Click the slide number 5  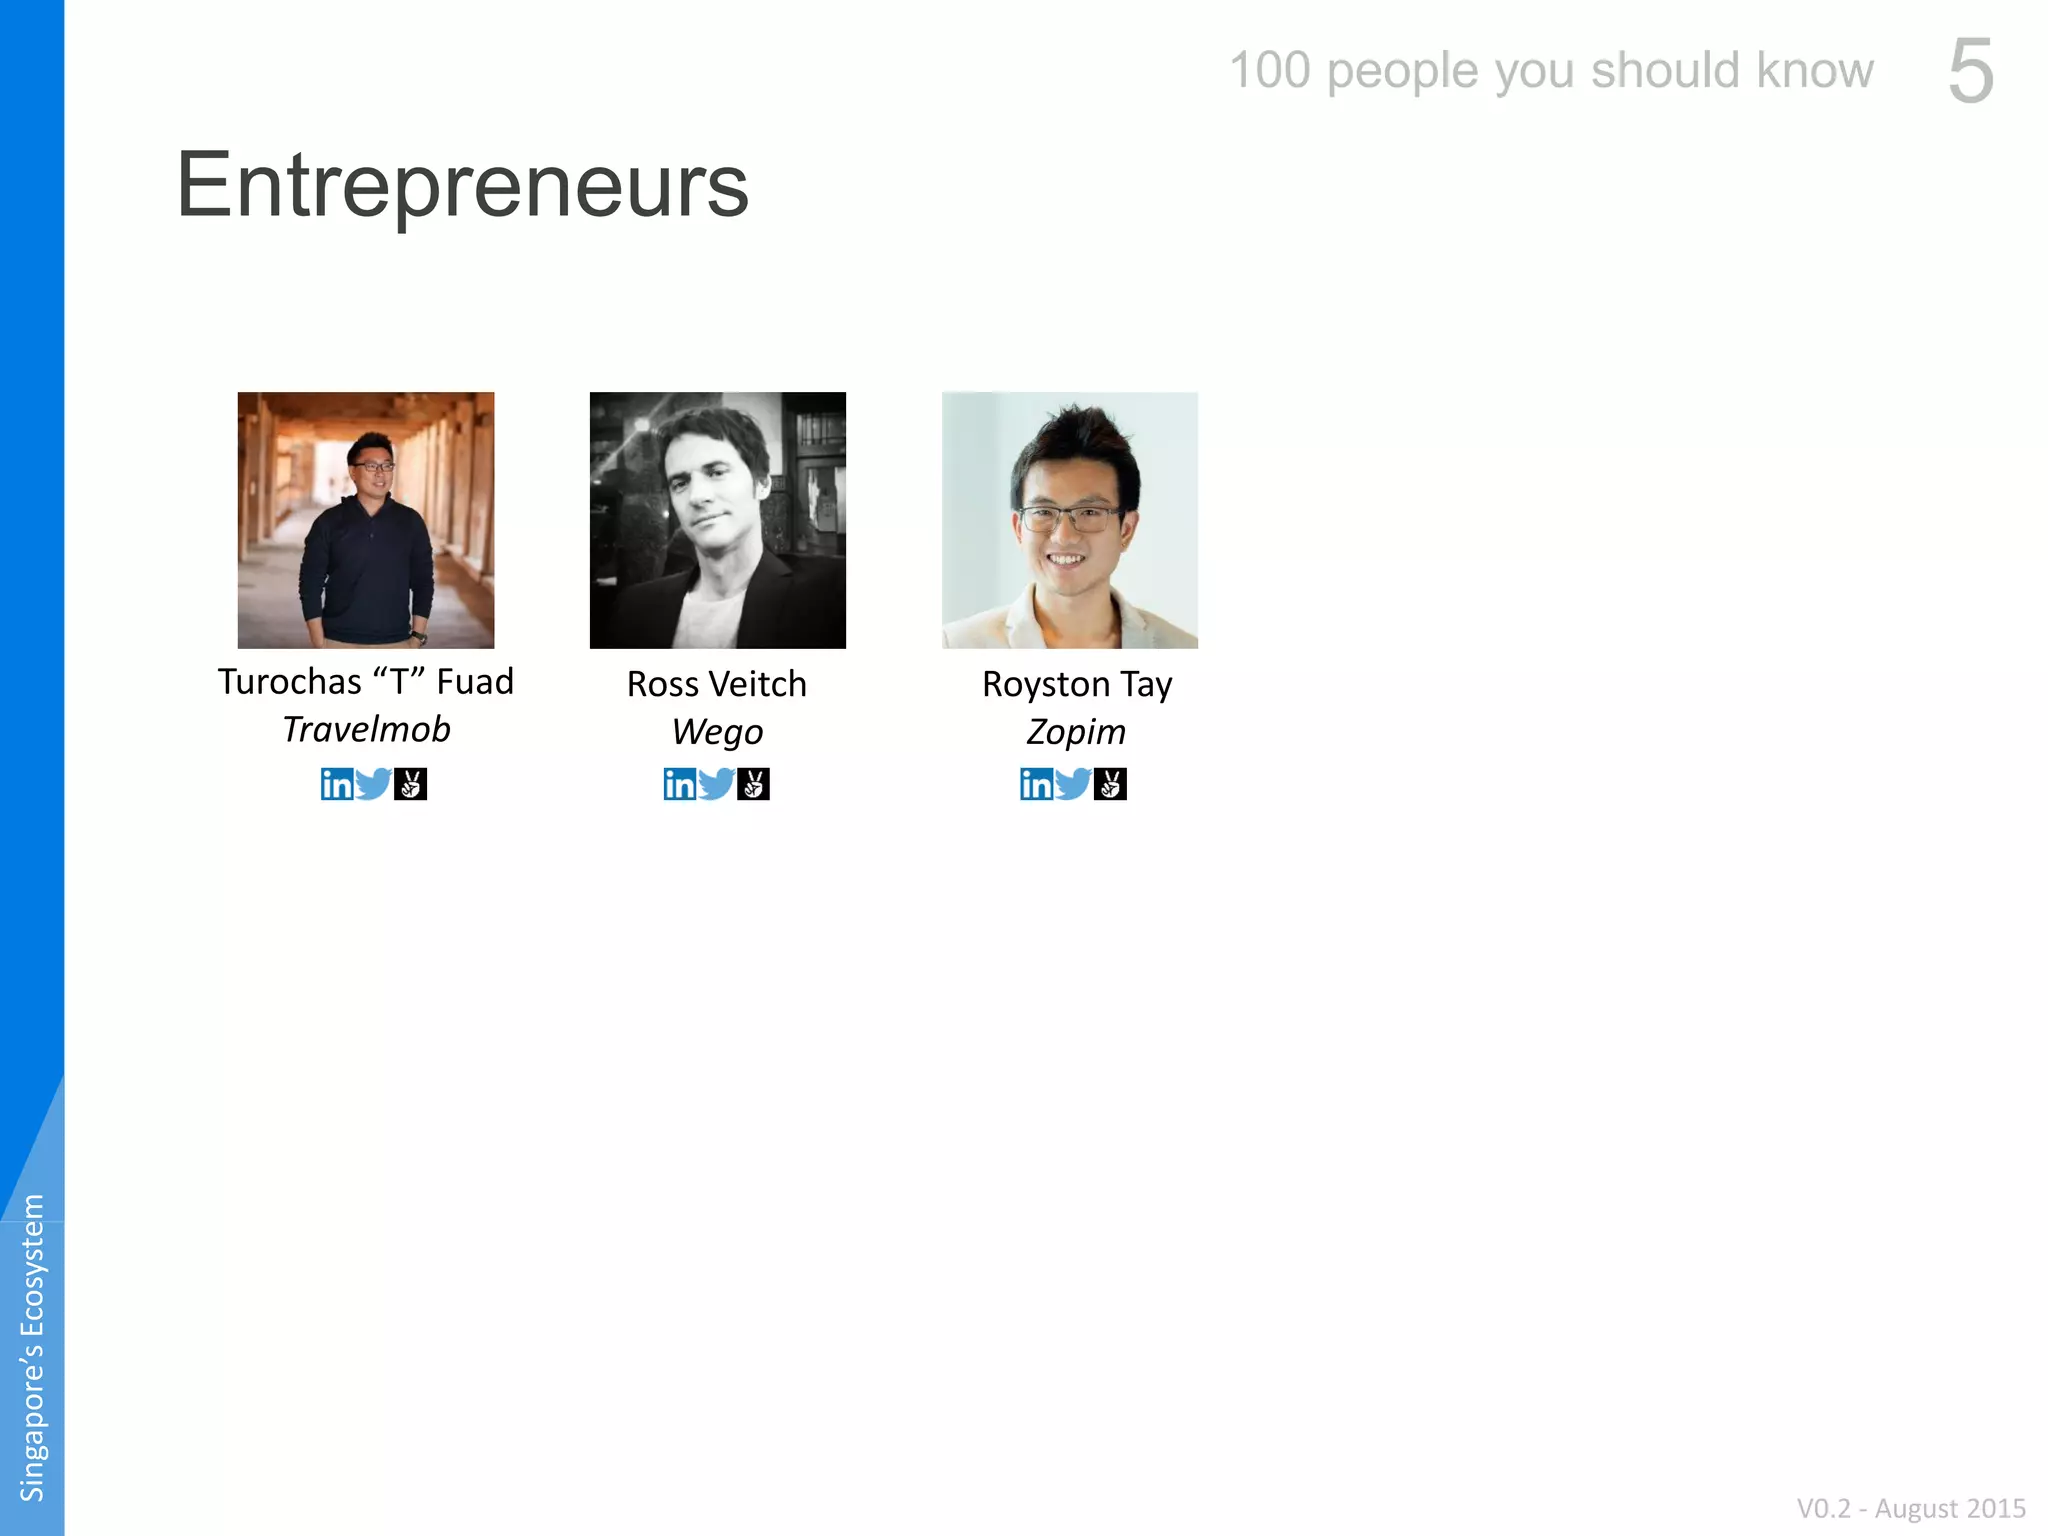click(x=1971, y=71)
